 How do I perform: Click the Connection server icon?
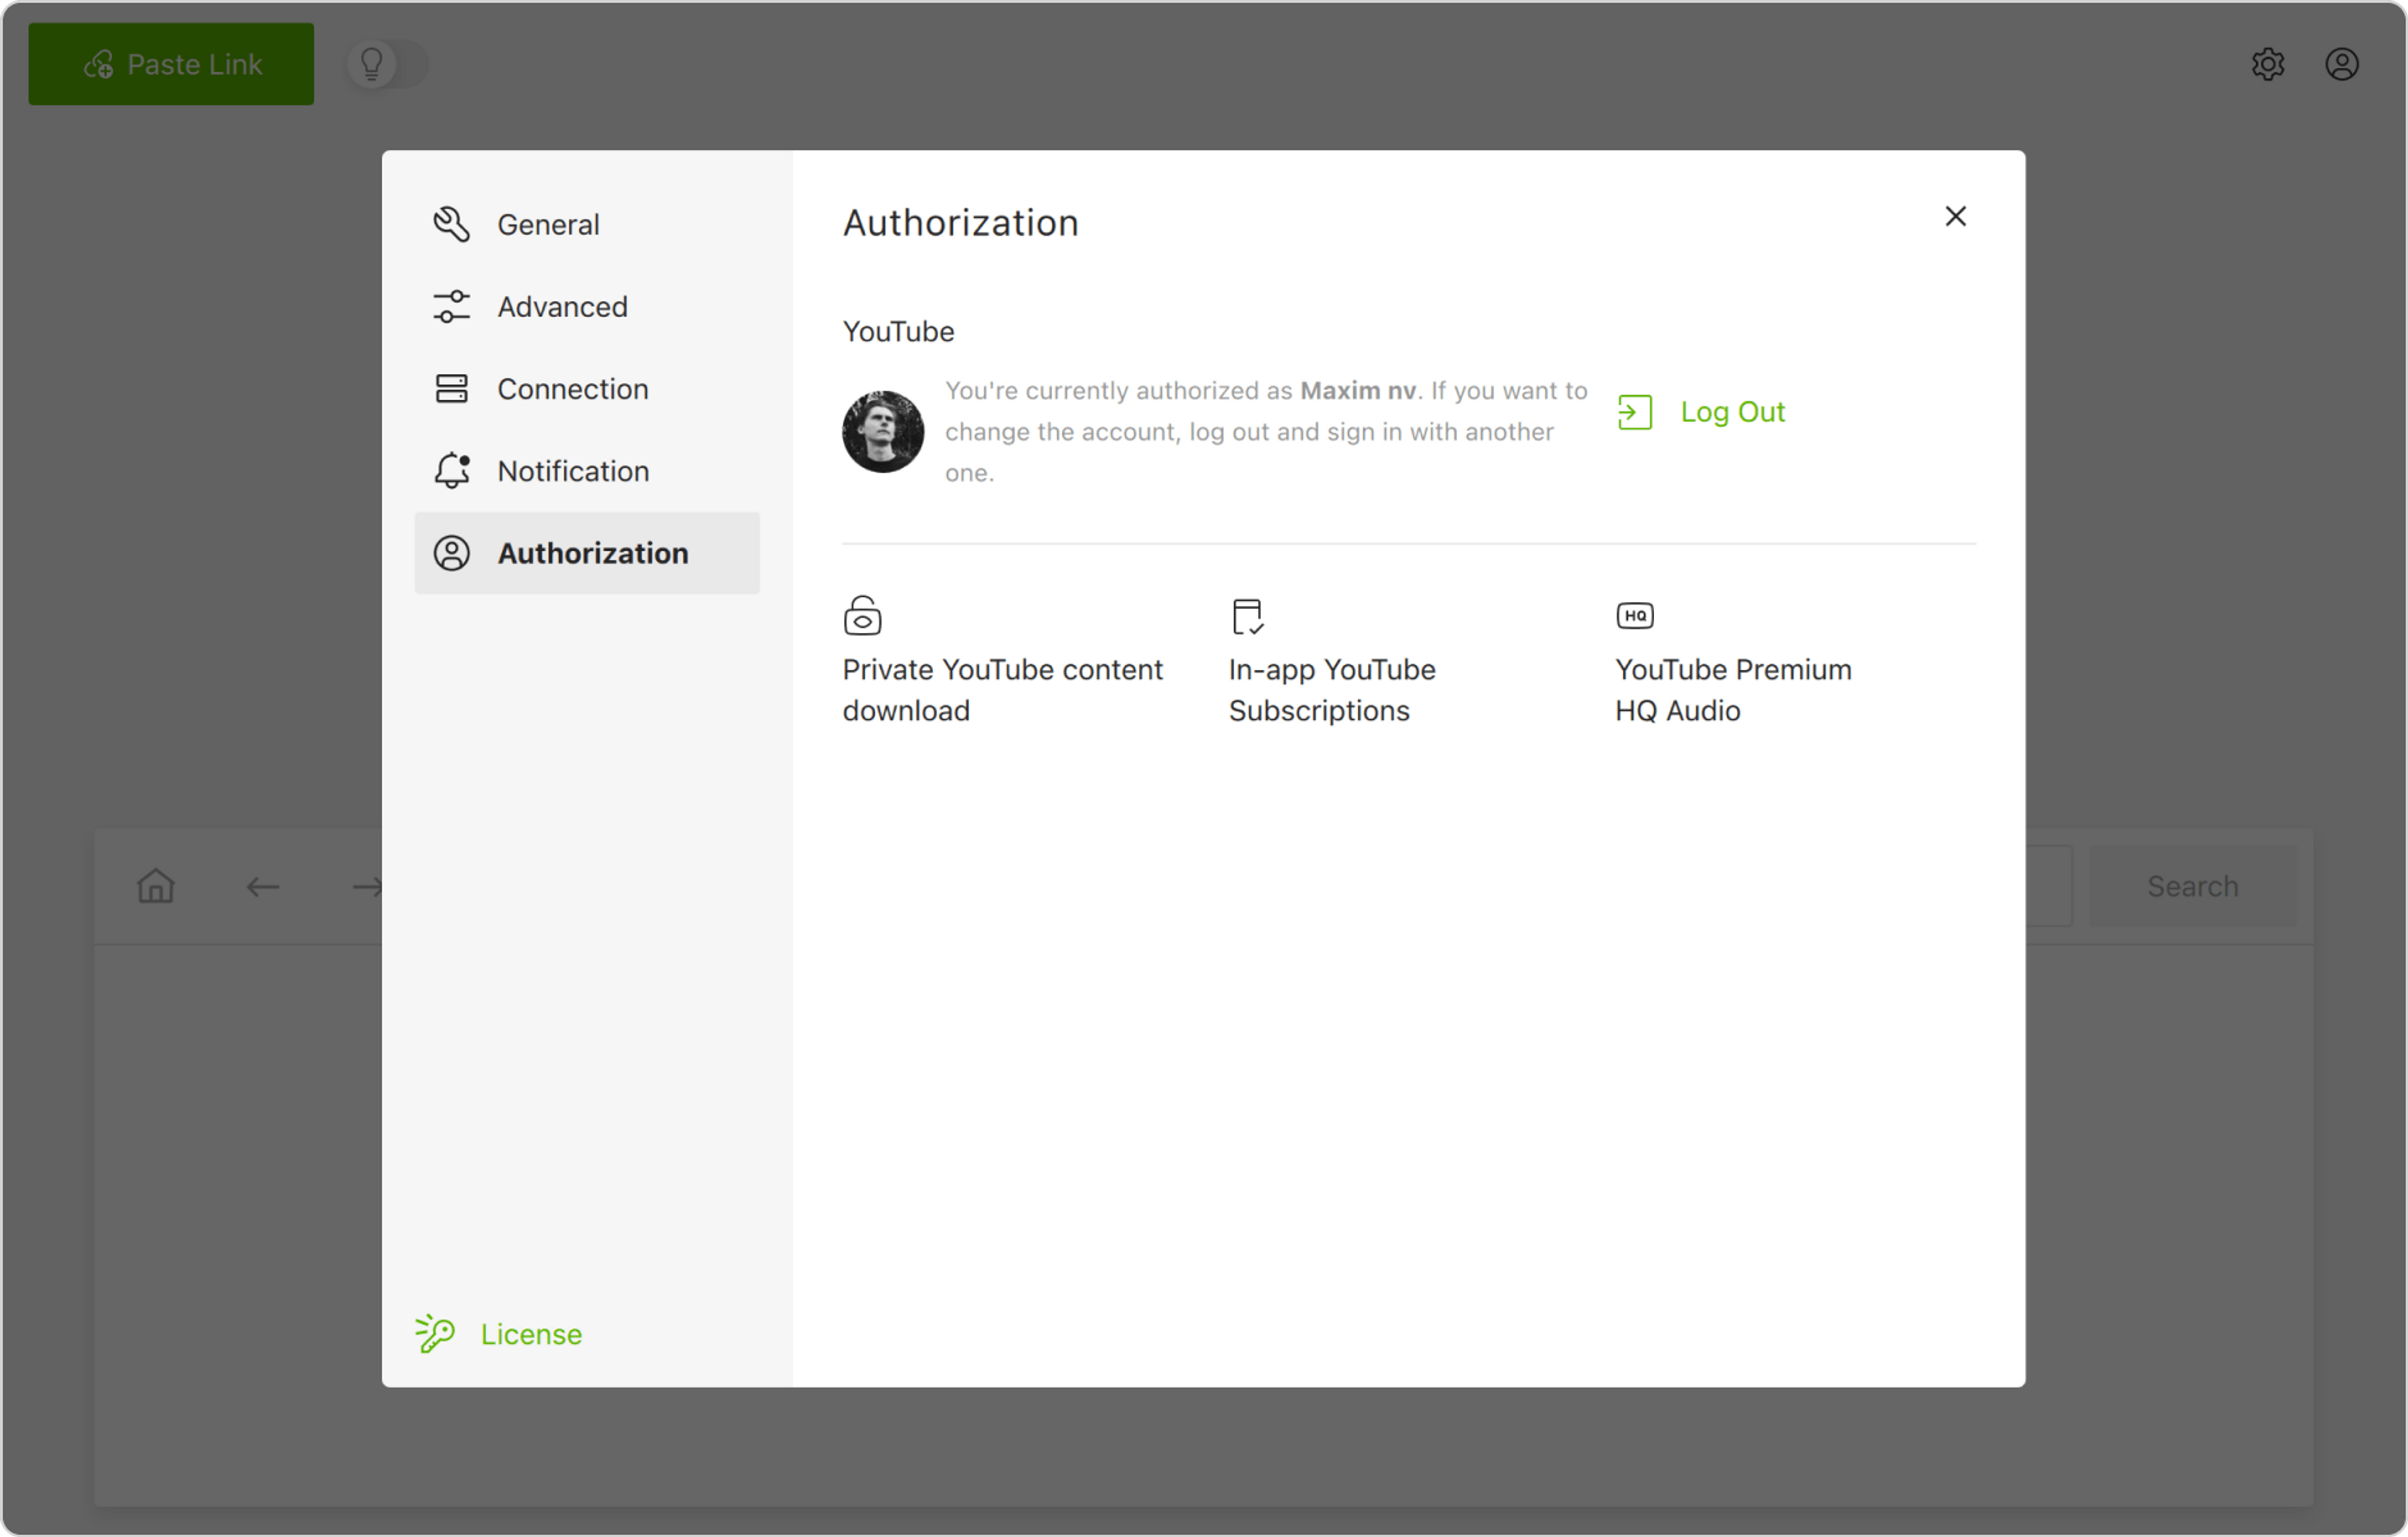(x=451, y=389)
